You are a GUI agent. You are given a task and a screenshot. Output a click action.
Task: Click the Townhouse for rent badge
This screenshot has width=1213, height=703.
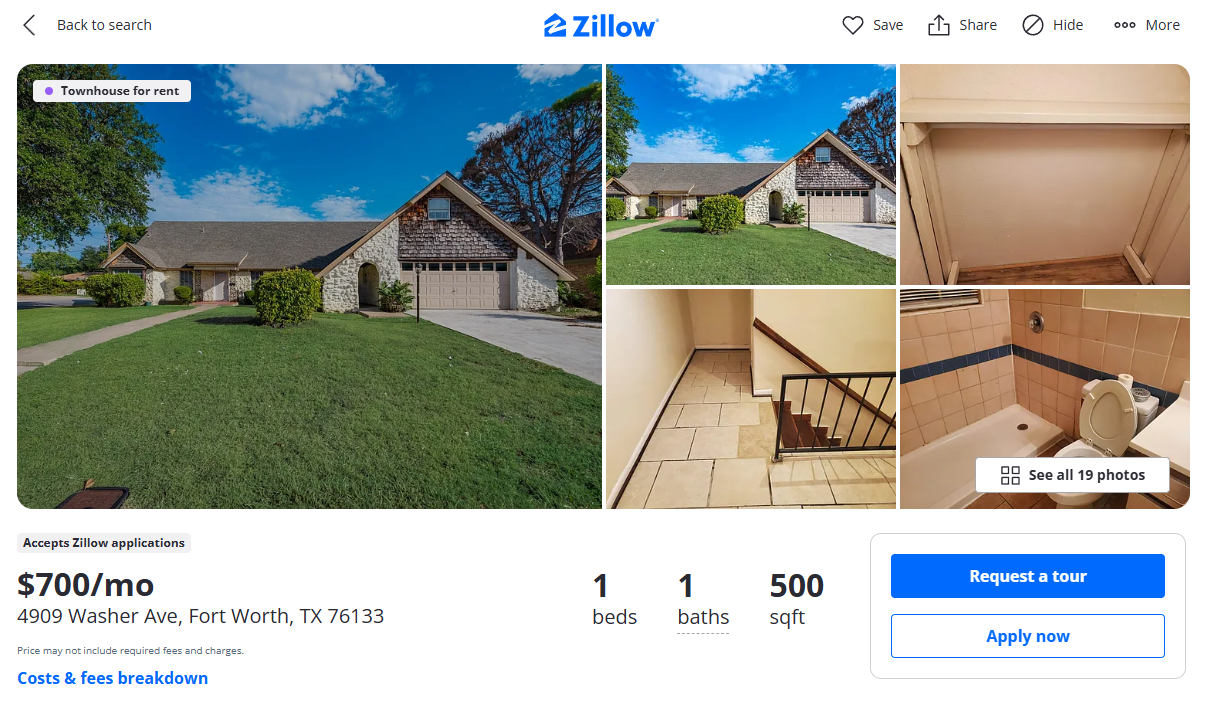coord(112,91)
